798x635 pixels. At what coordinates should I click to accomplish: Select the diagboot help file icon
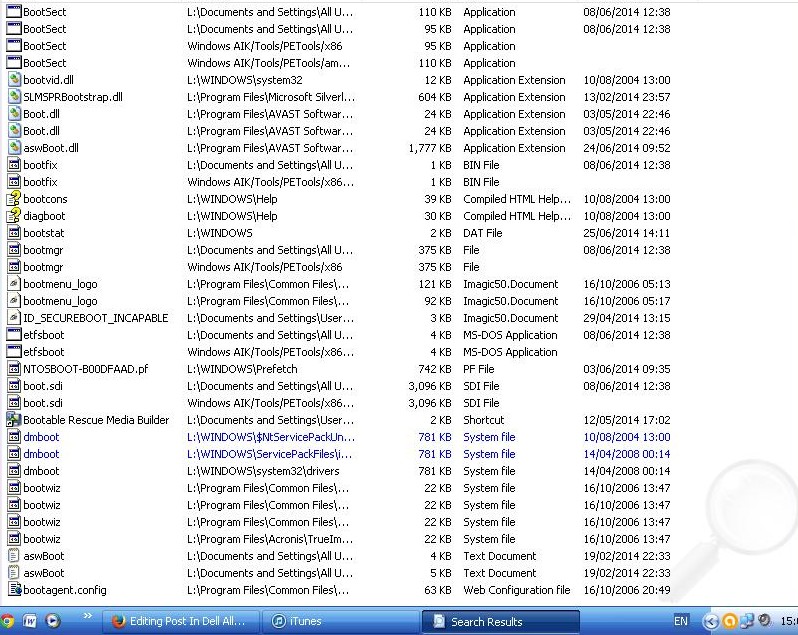14,216
